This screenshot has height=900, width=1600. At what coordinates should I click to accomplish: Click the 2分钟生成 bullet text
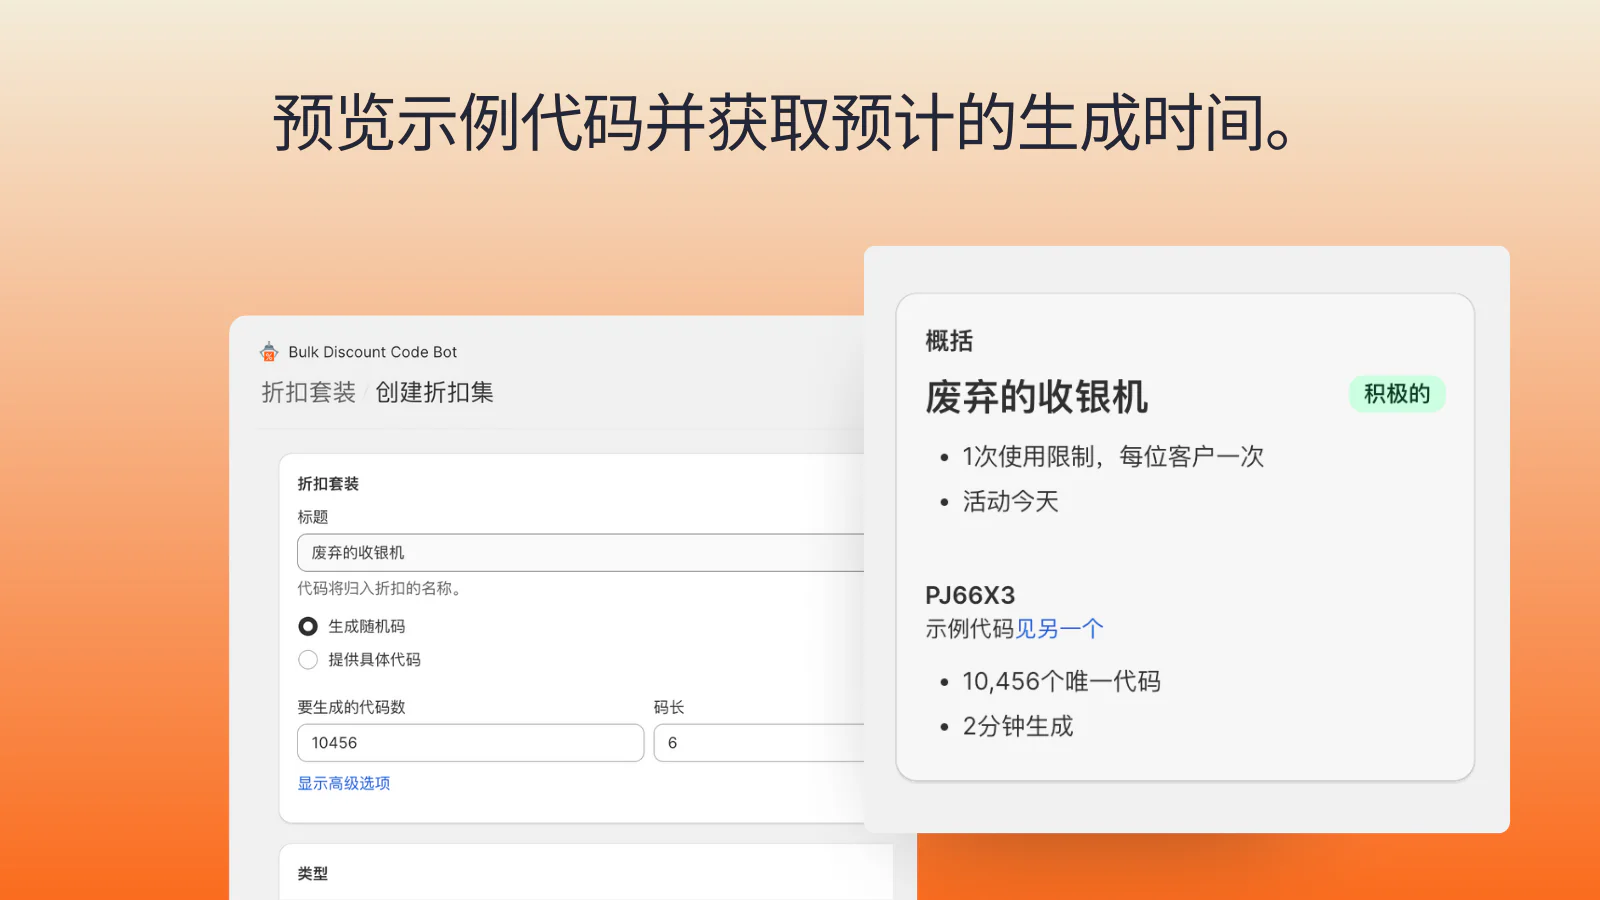coord(1018,727)
